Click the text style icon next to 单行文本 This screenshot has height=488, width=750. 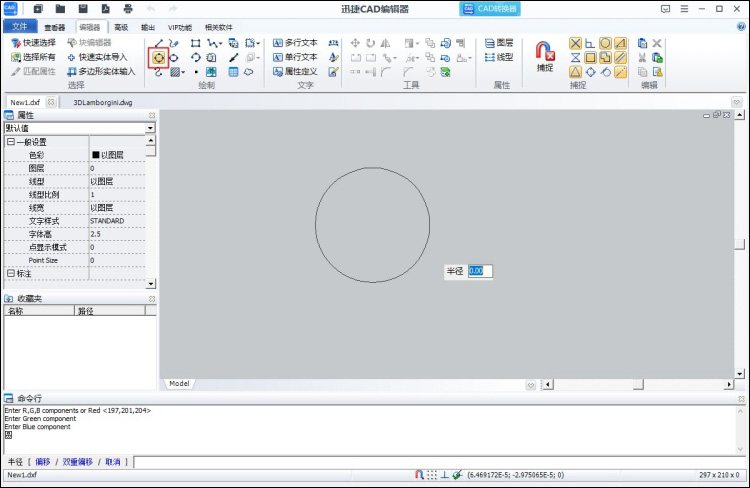click(333, 57)
